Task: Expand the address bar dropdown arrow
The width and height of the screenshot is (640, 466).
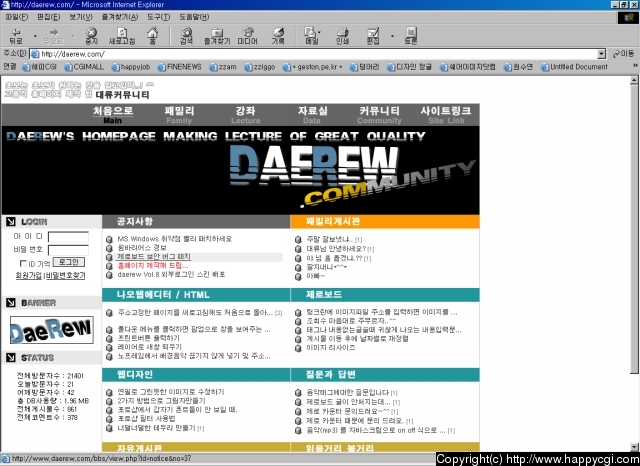Action: pos(601,54)
